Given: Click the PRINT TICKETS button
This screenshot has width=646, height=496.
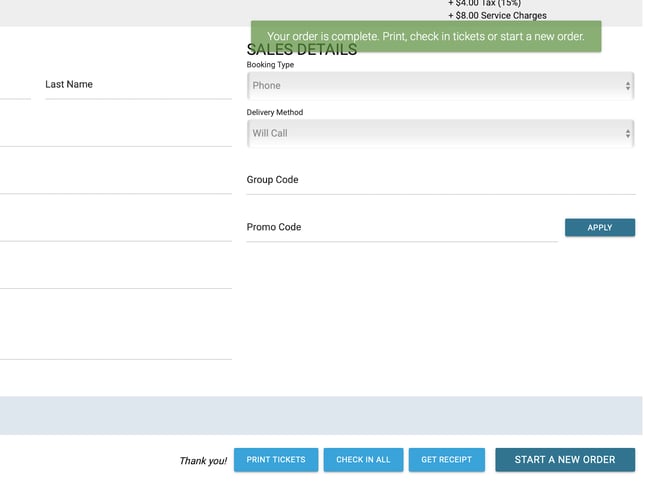Looking at the screenshot, I should tap(276, 460).
